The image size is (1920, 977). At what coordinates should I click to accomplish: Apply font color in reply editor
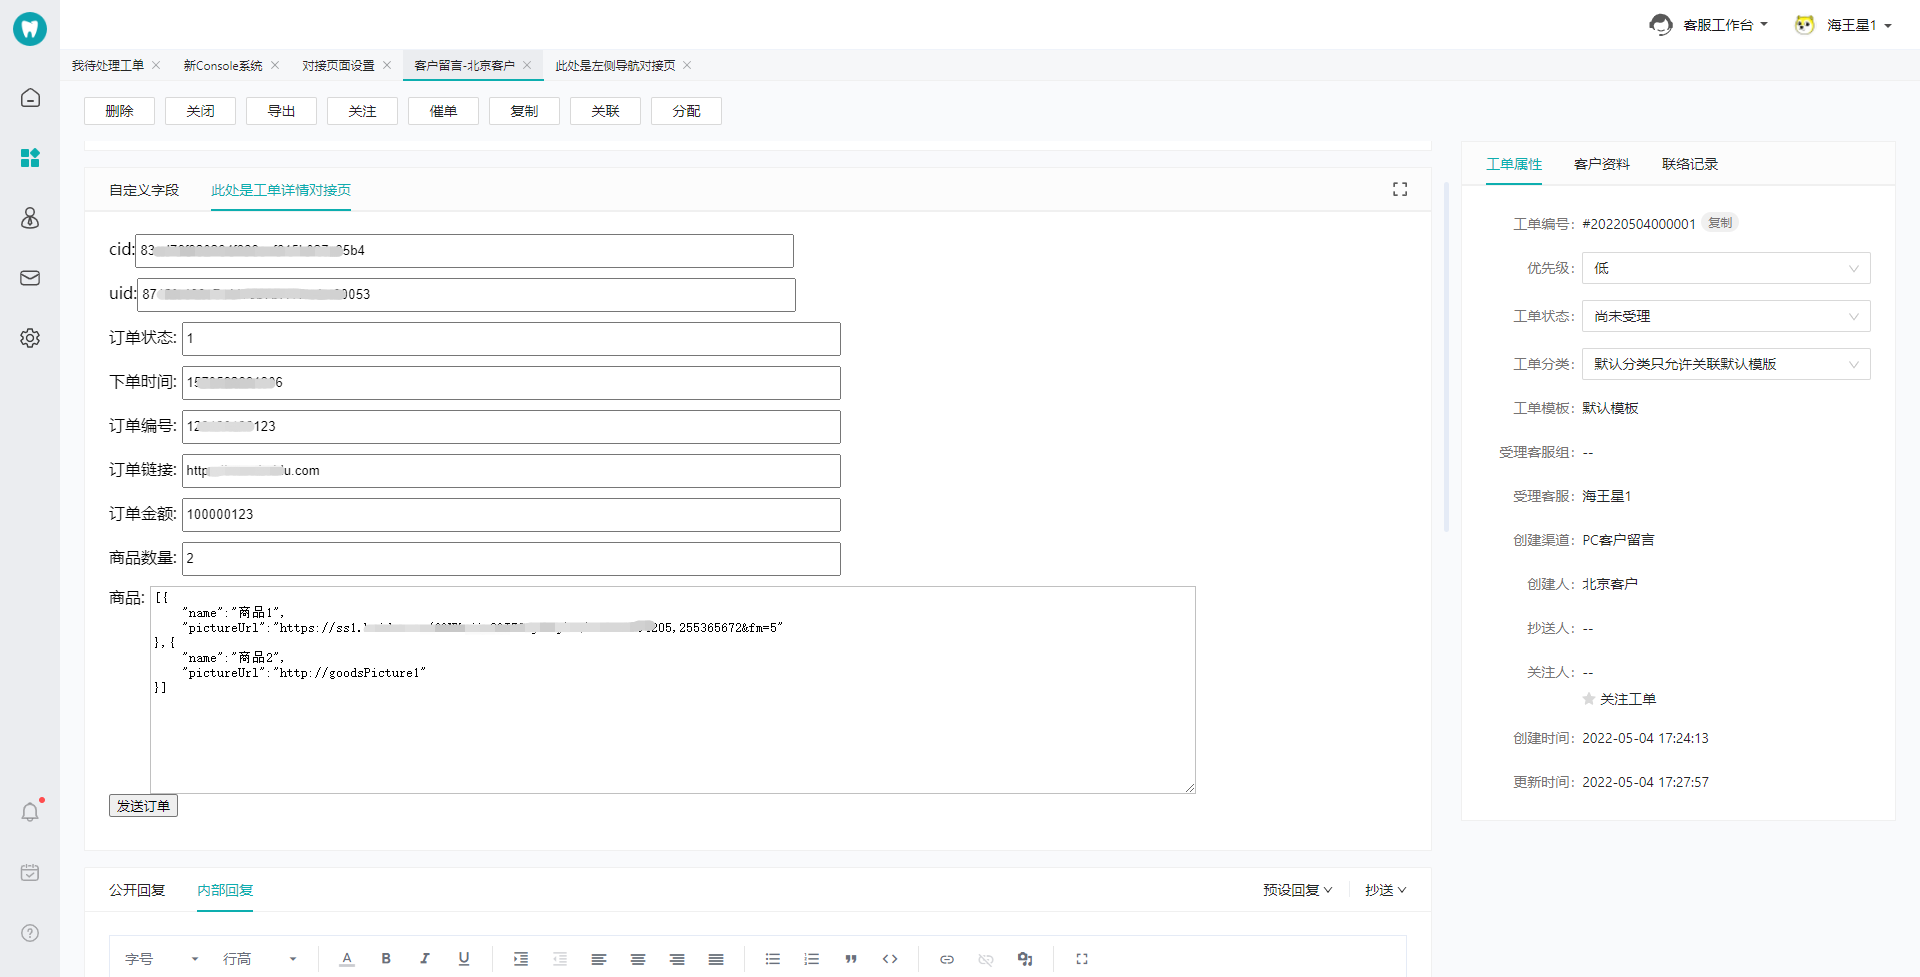[347, 959]
